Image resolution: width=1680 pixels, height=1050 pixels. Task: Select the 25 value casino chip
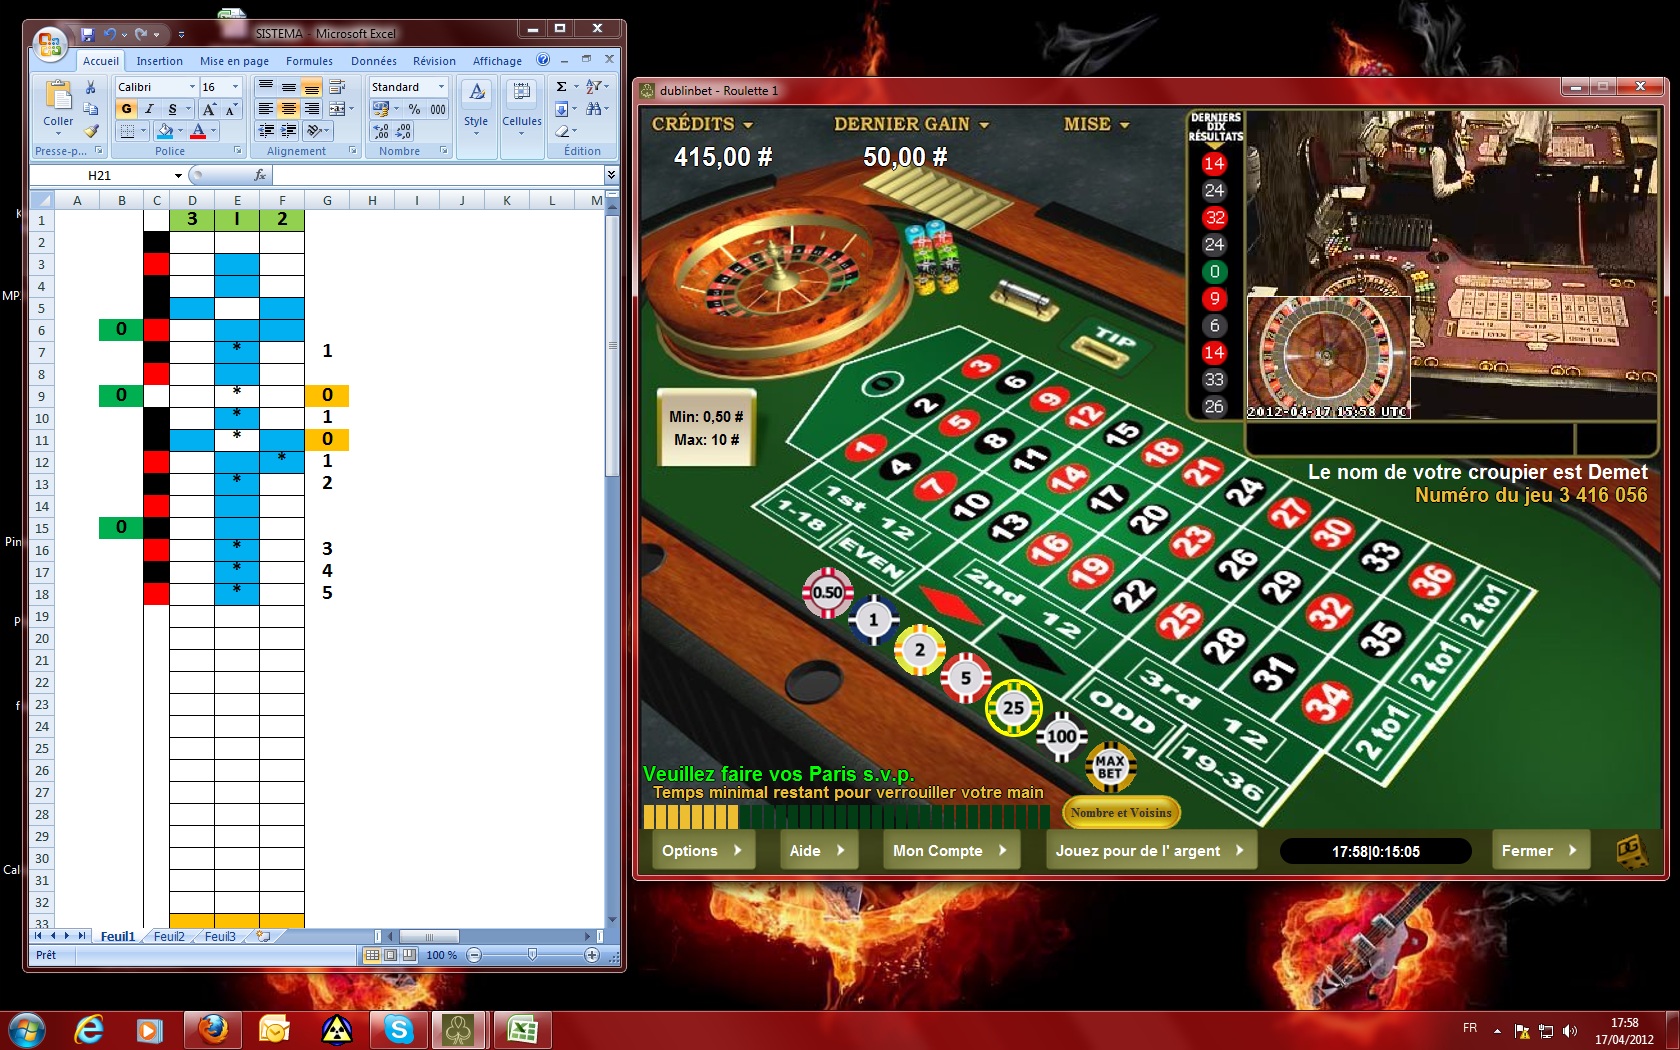pos(1013,707)
